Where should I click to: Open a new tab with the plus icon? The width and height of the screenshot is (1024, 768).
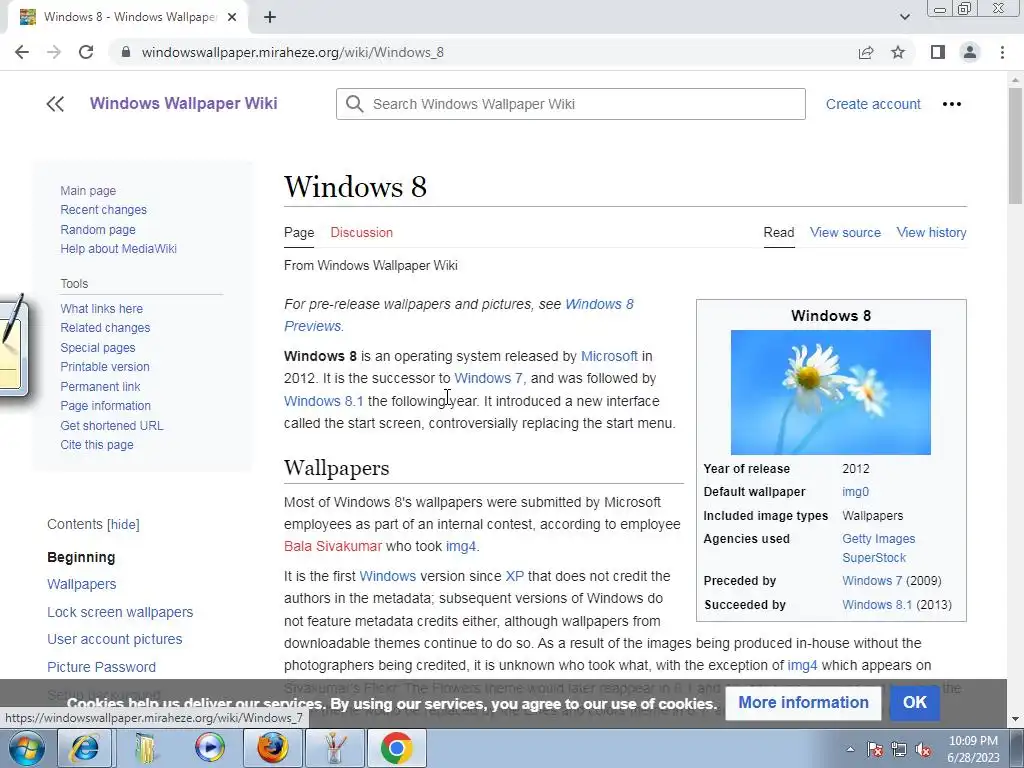pos(270,18)
